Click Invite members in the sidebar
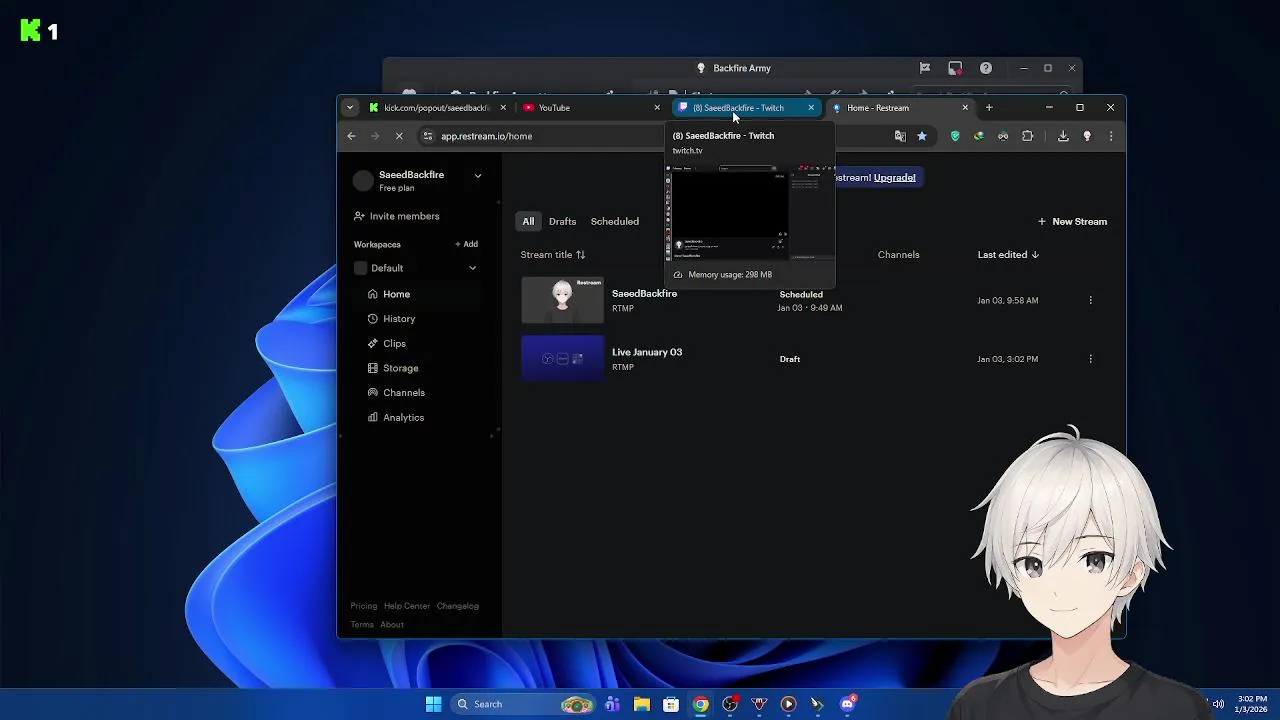 396,216
